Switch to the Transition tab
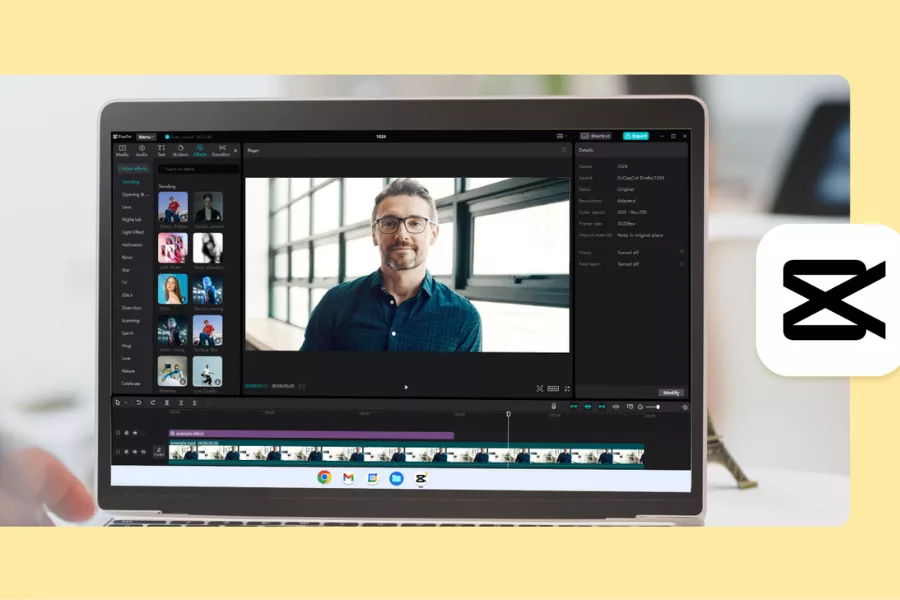The width and height of the screenshot is (900, 600). 221,150
